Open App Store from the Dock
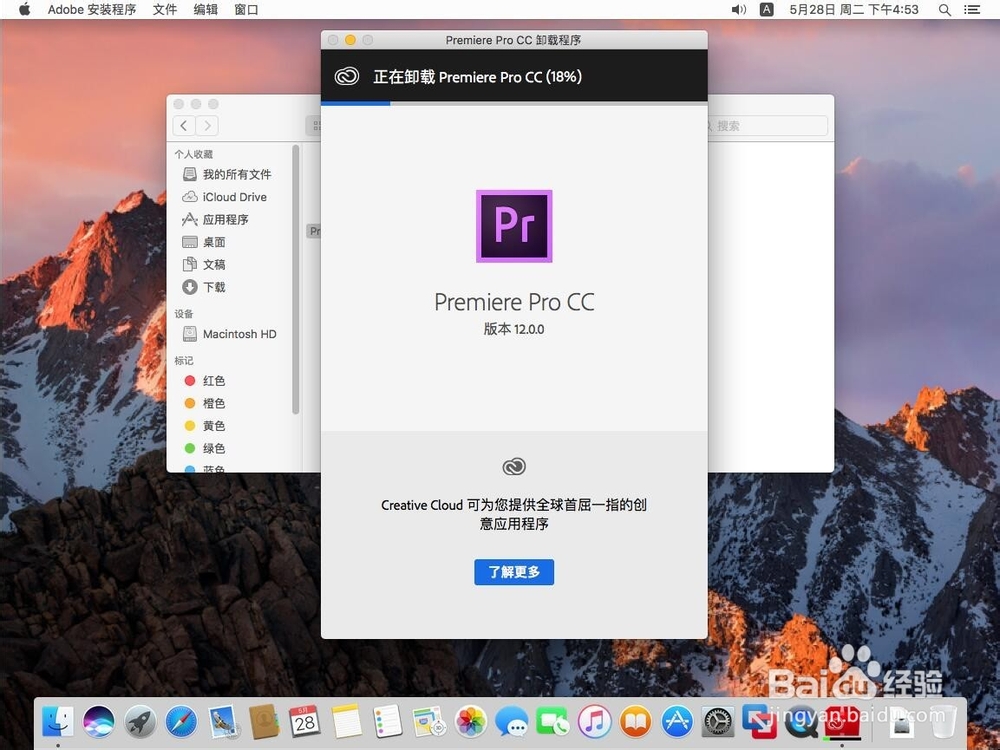 [677, 722]
